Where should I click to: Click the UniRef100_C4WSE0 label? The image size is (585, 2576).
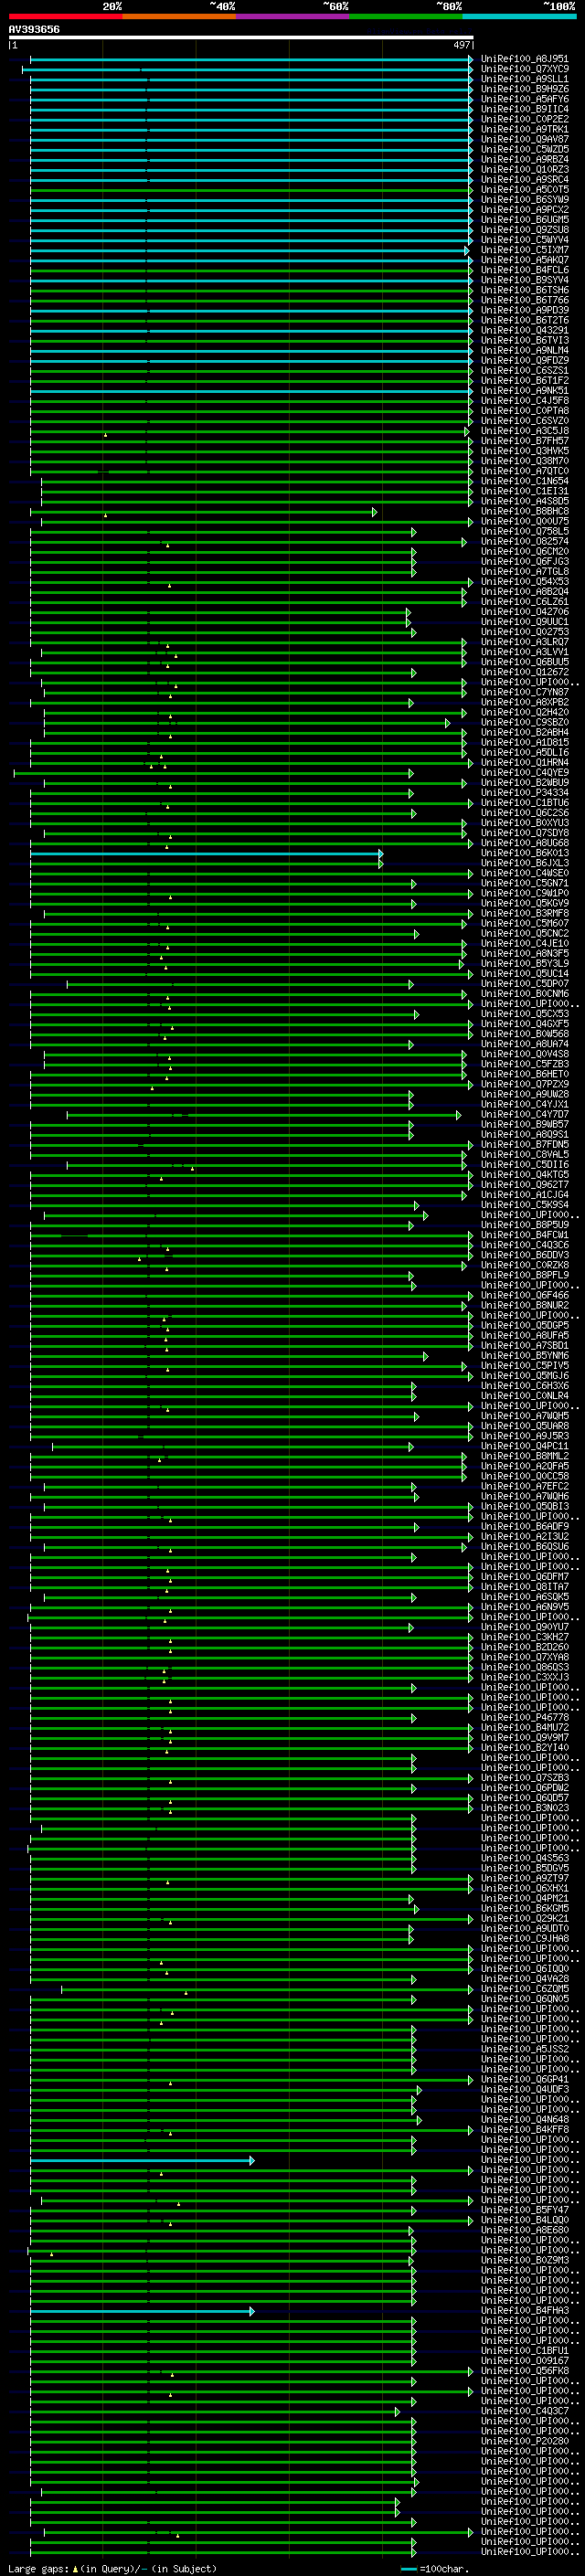point(524,873)
